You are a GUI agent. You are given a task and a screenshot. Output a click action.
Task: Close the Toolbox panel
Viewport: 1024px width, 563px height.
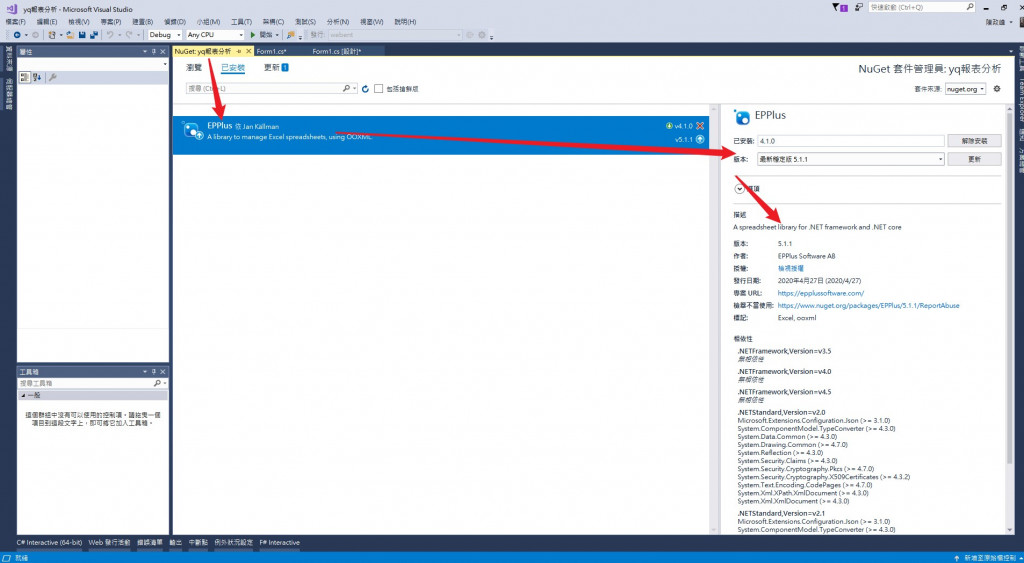click(x=163, y=372)
